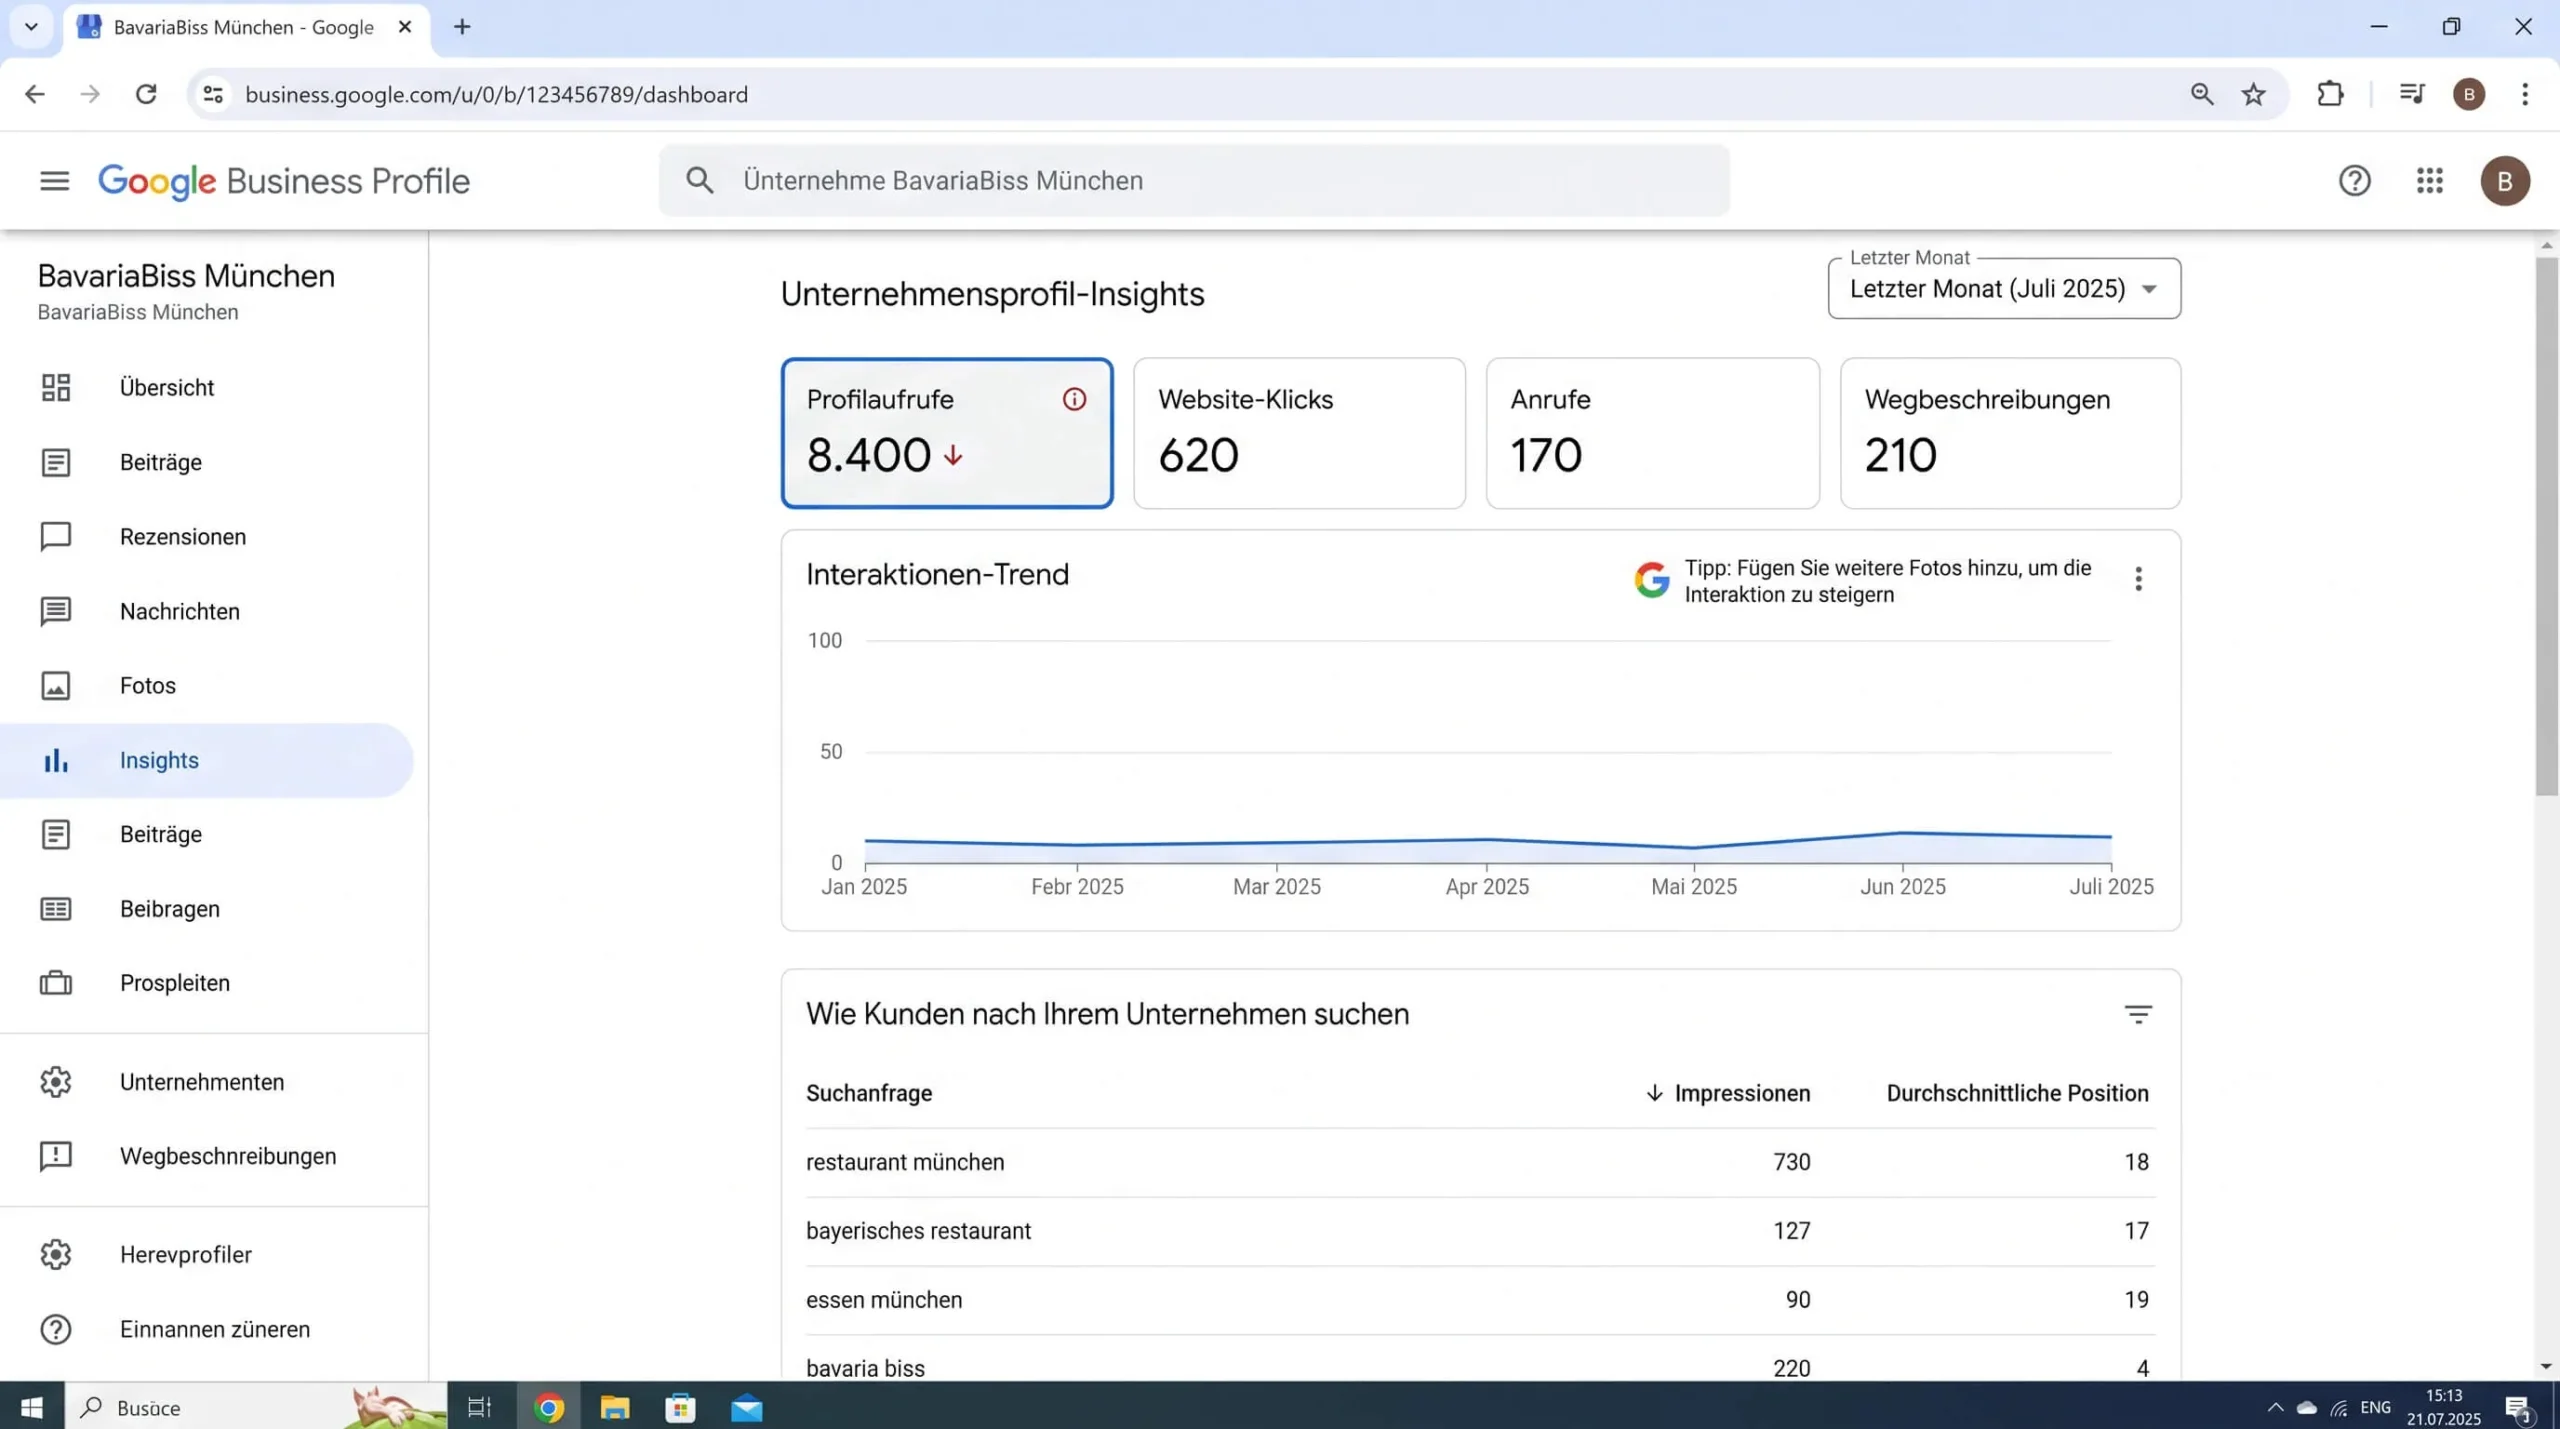
Task: Reload the page
Action: [x=146, y=94]
